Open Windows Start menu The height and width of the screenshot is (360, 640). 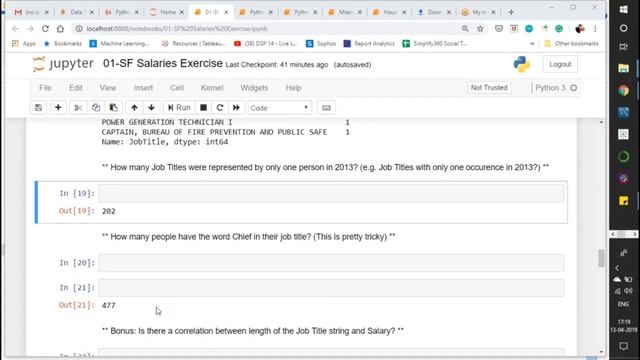[x=623, y=9]
